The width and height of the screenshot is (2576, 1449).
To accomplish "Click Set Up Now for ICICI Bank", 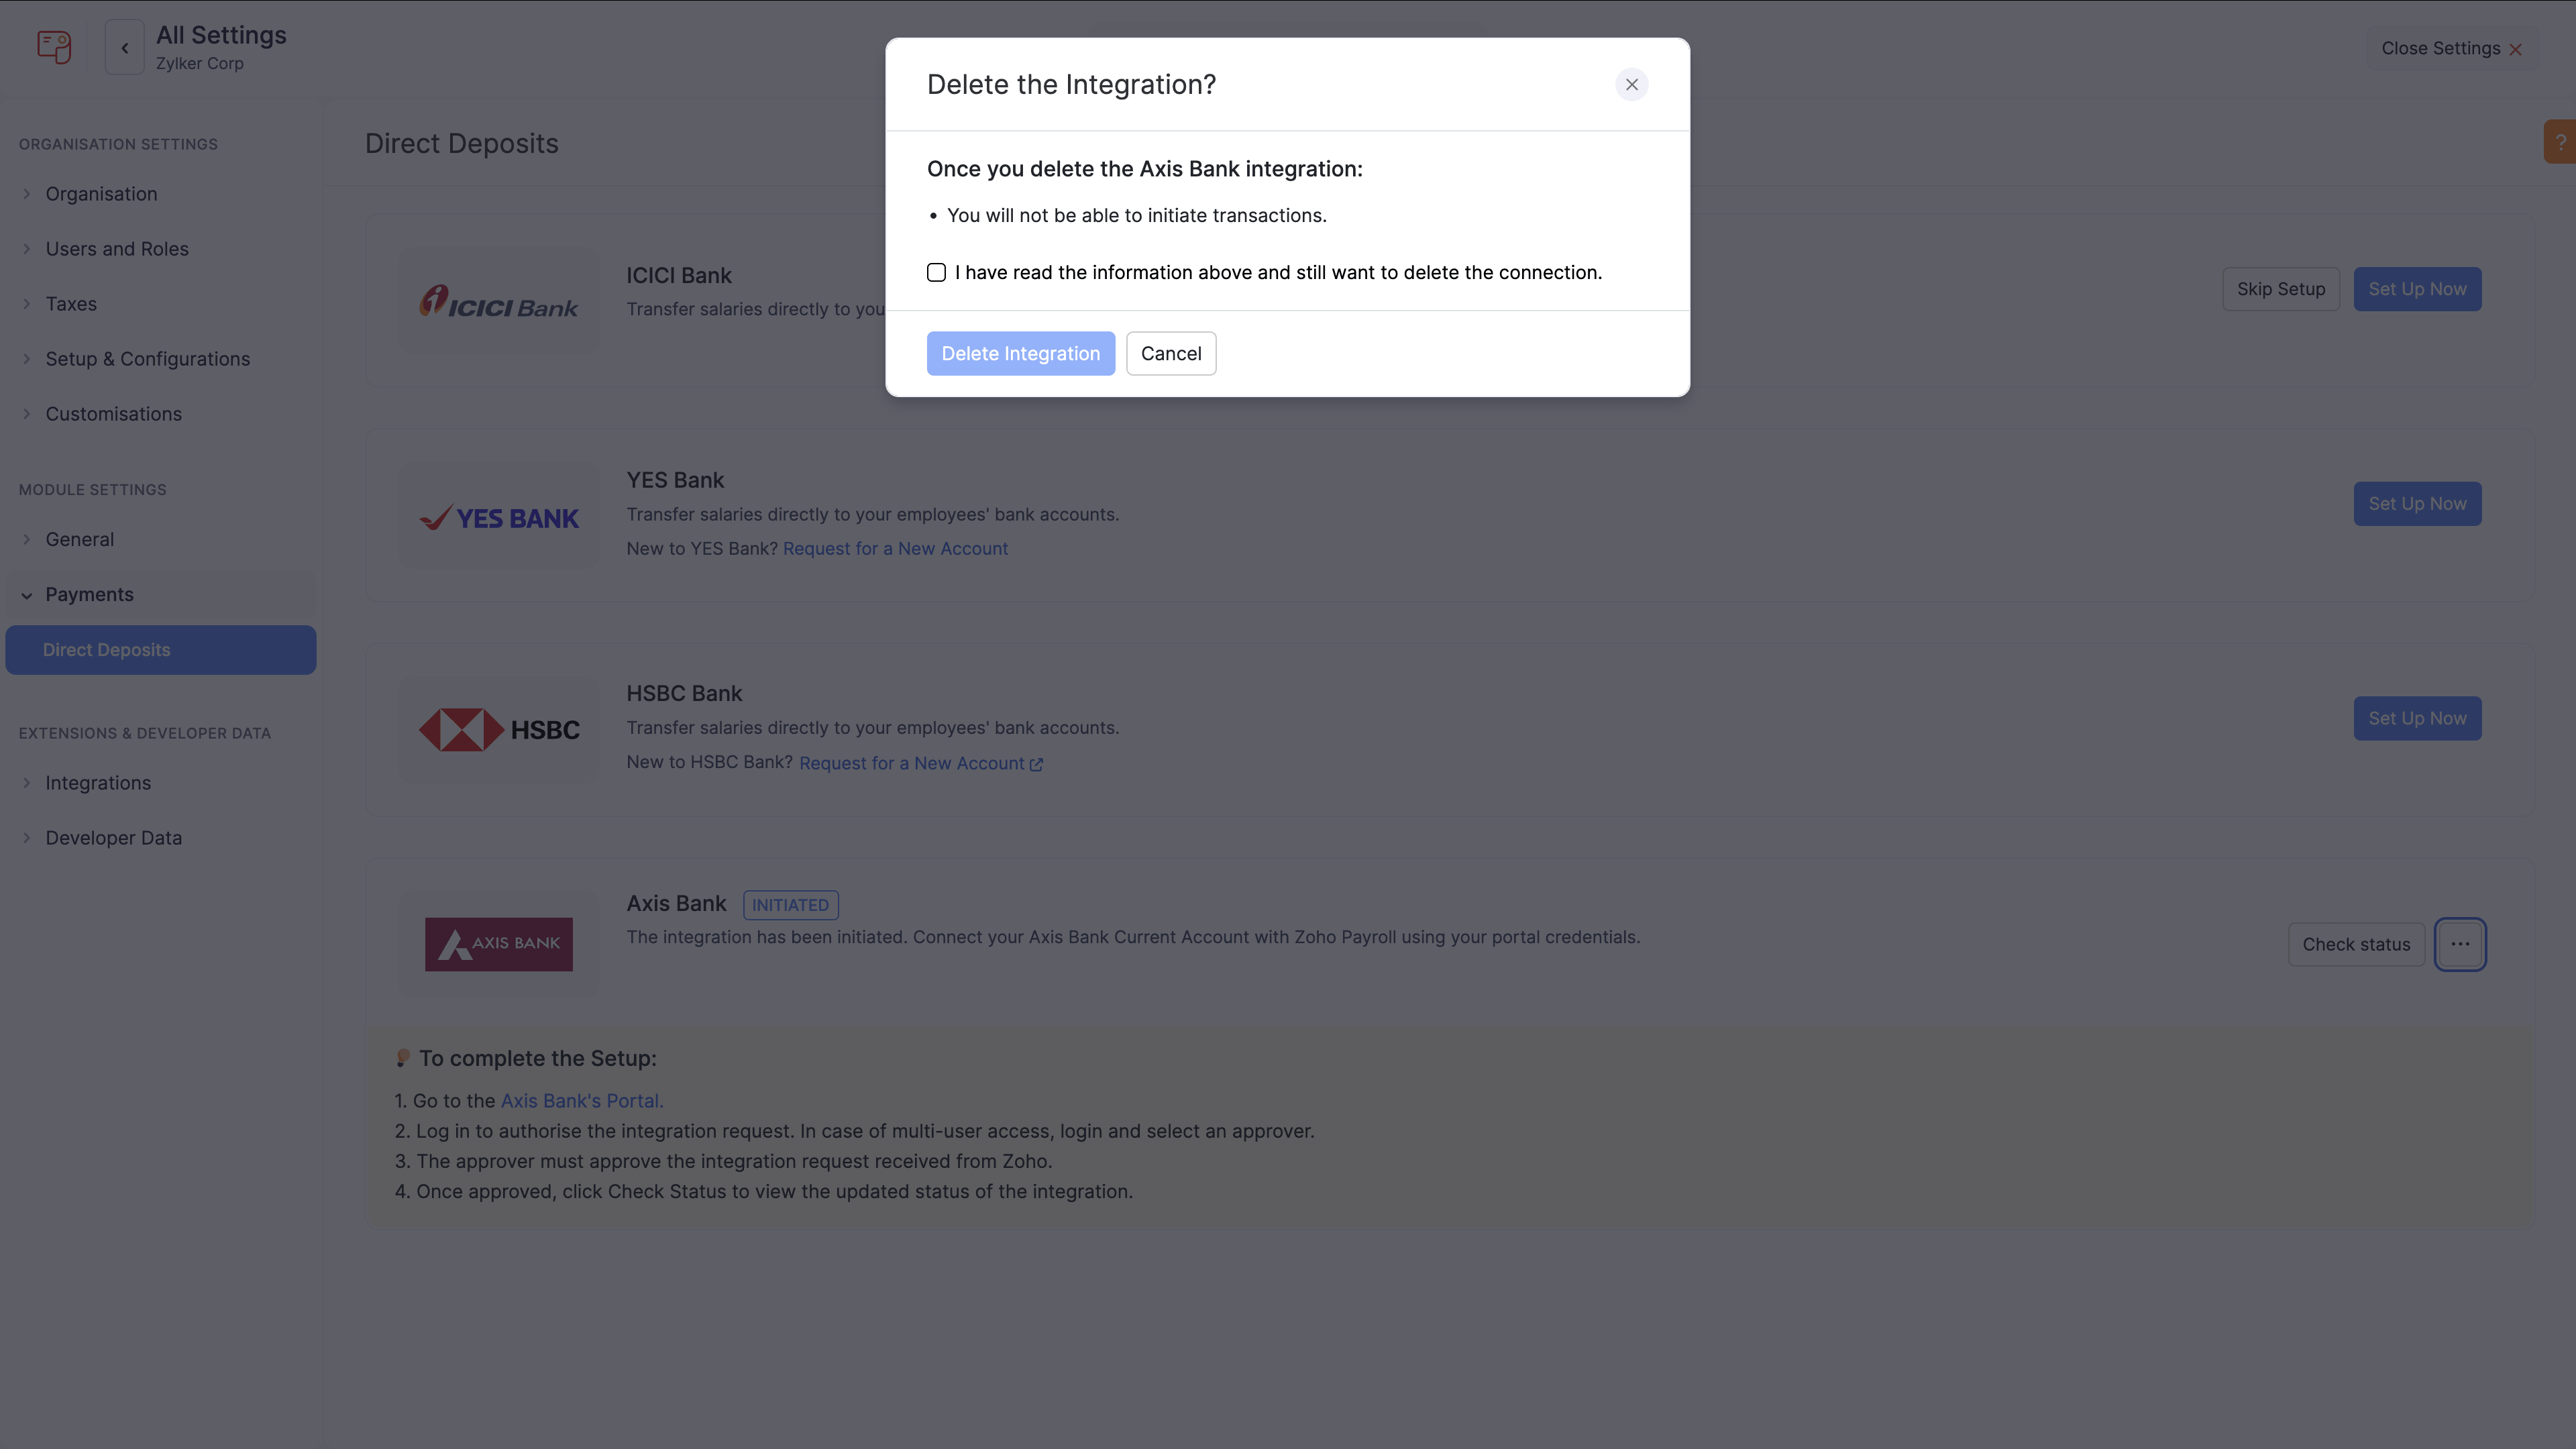I will pos(2417,288).
